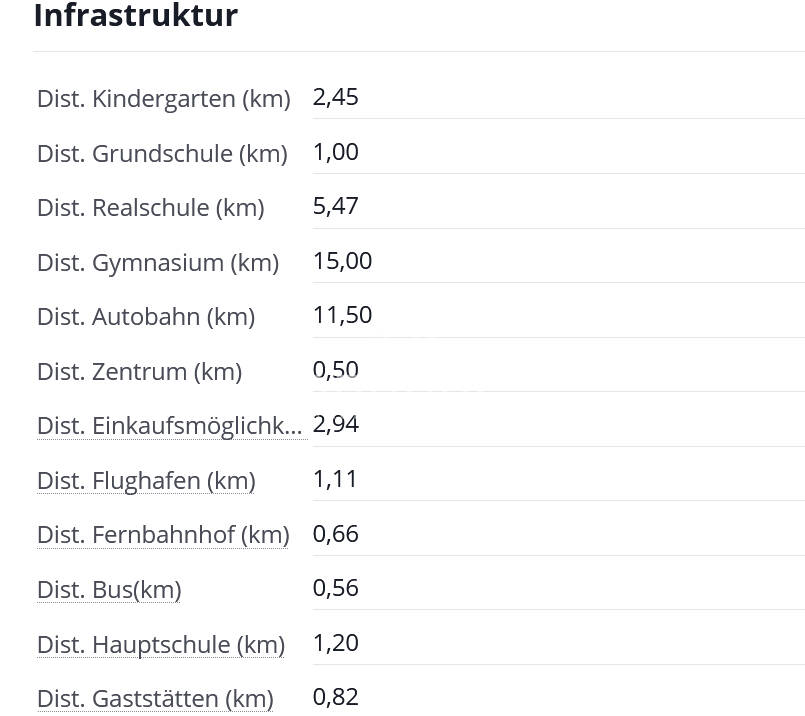
Task: Click the underlined Dist. Gaststätten (km) label
Action: (x=155, y=699)
